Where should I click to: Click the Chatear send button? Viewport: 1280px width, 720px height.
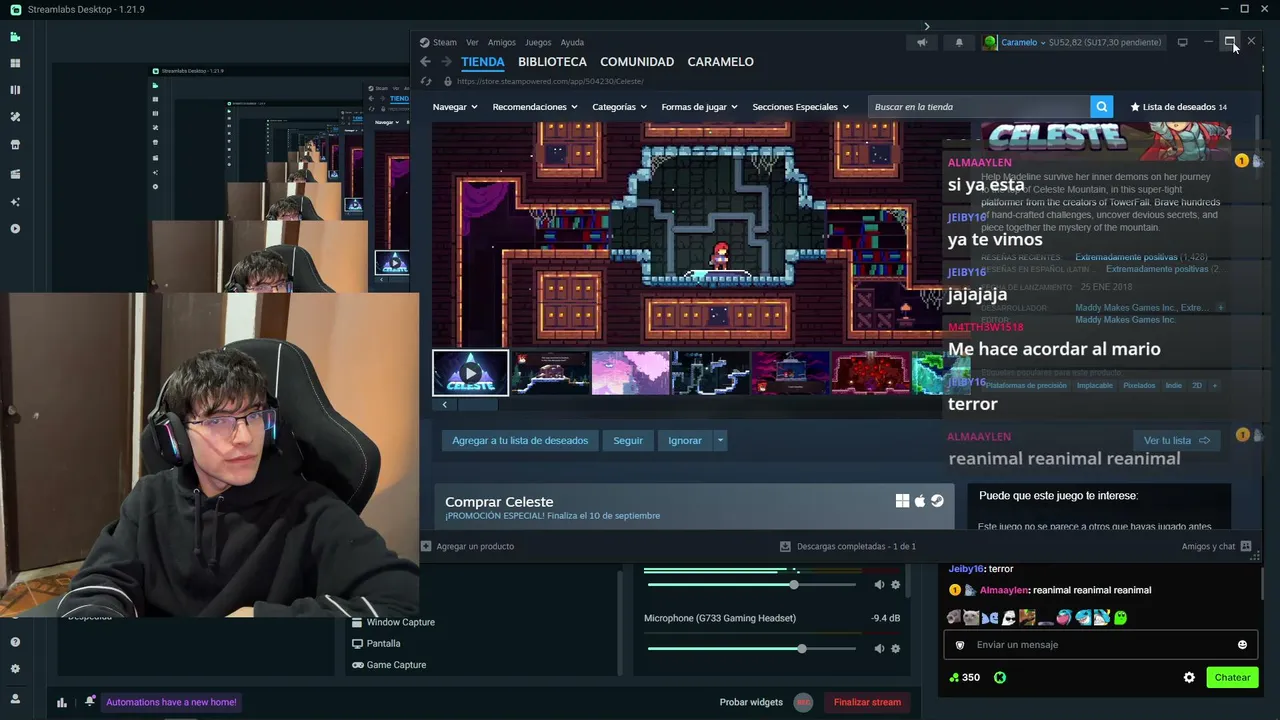1232,677
